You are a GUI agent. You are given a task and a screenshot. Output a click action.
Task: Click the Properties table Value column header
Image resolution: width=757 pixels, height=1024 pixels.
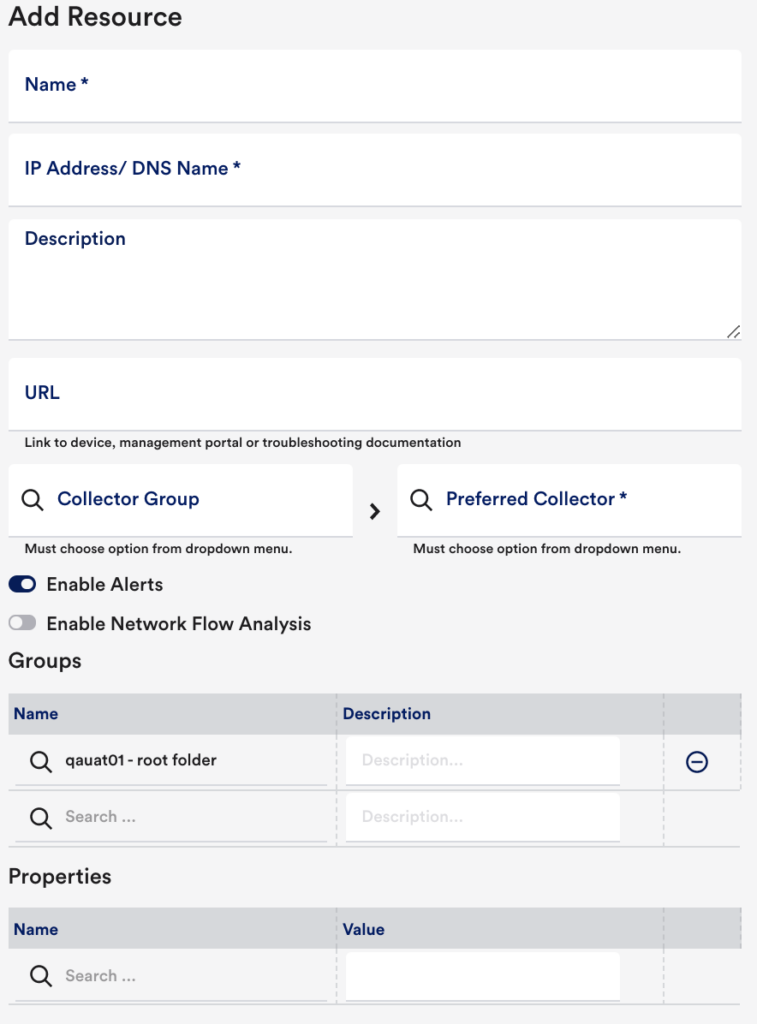coord(364,929)
